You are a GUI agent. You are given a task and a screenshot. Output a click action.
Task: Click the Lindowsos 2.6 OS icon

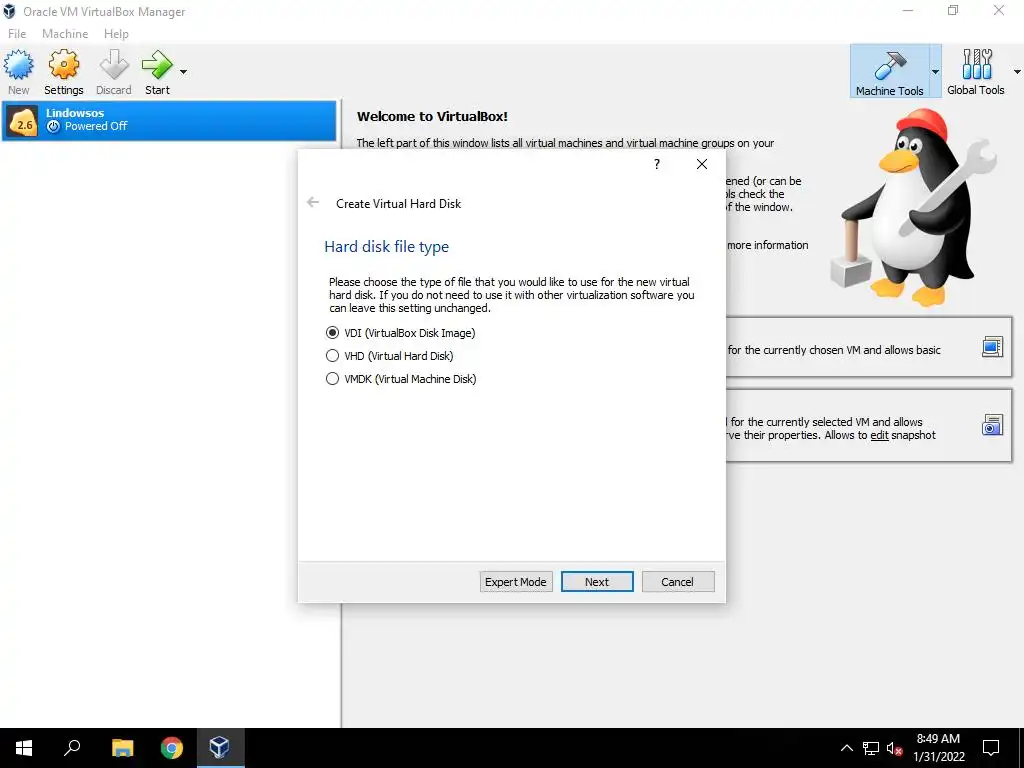click(x=23, y=121)
